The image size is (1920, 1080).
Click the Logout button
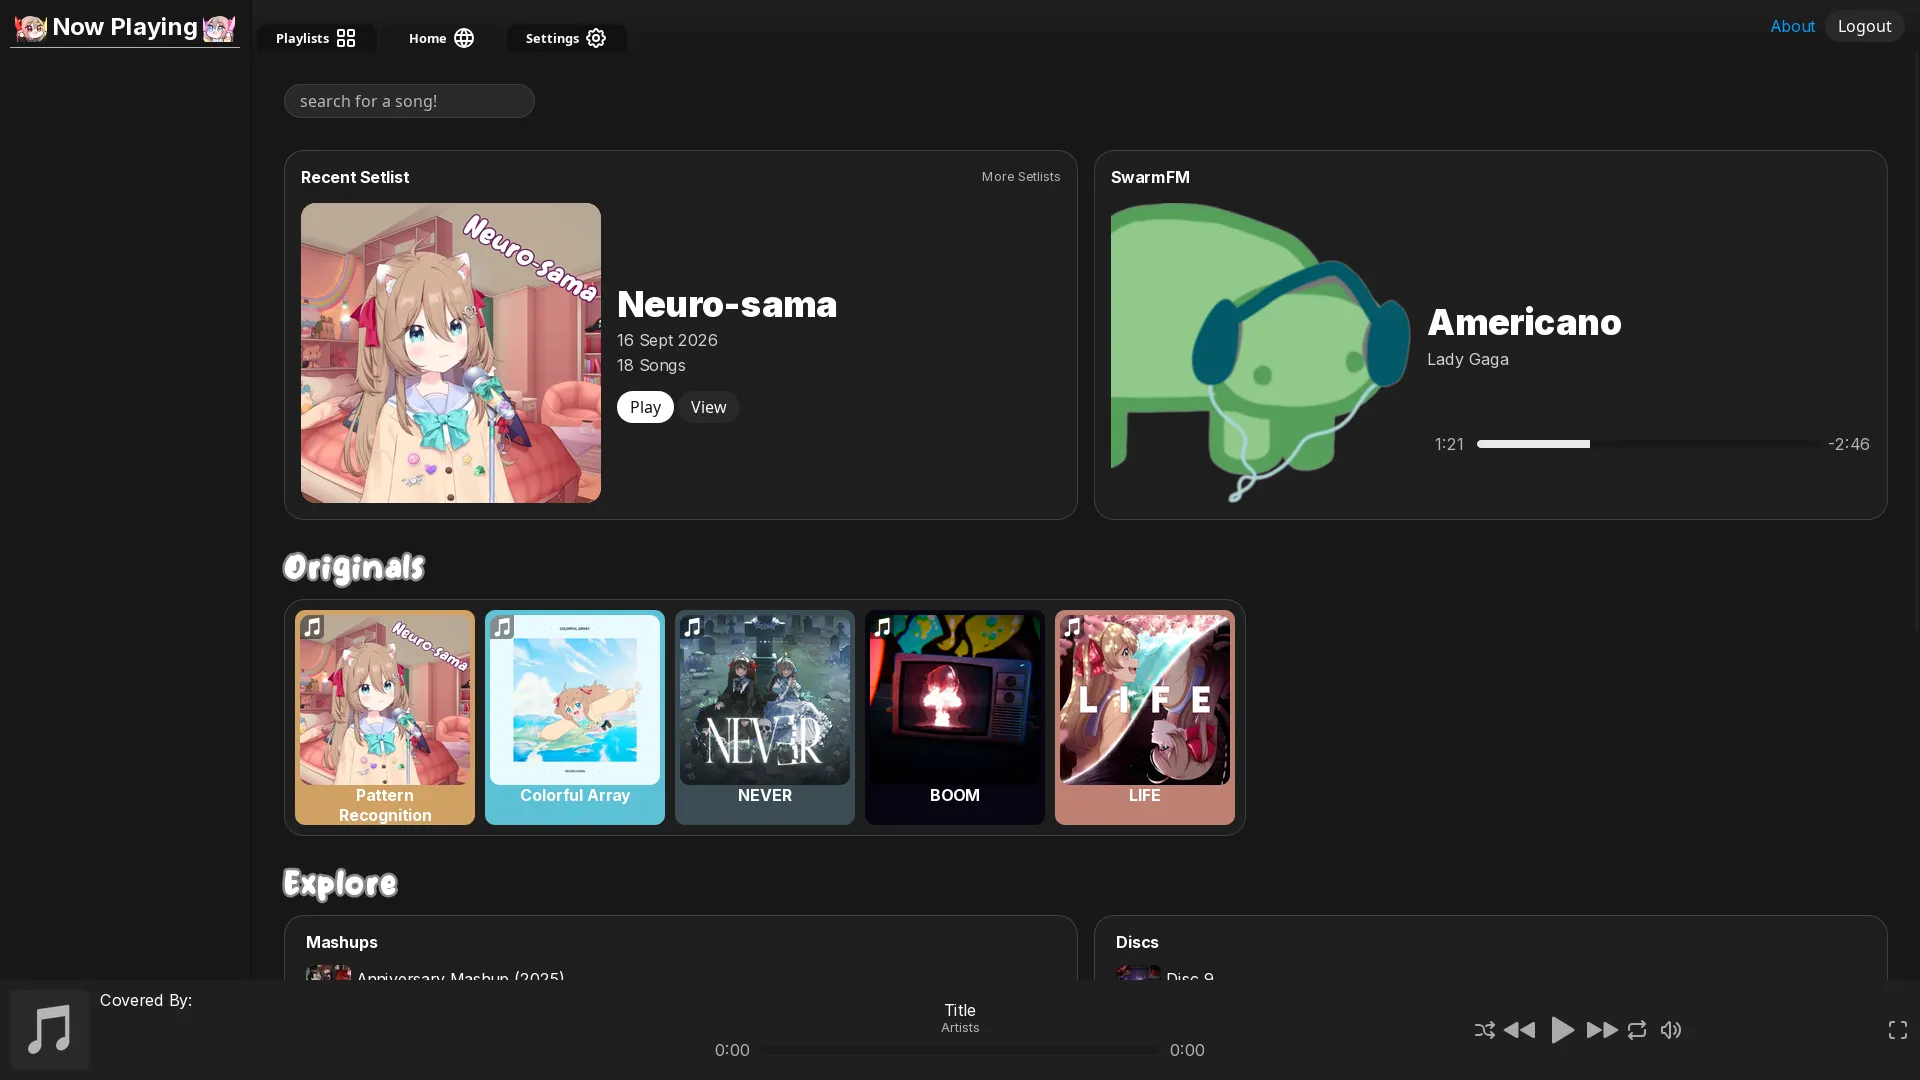point(1864,26)
